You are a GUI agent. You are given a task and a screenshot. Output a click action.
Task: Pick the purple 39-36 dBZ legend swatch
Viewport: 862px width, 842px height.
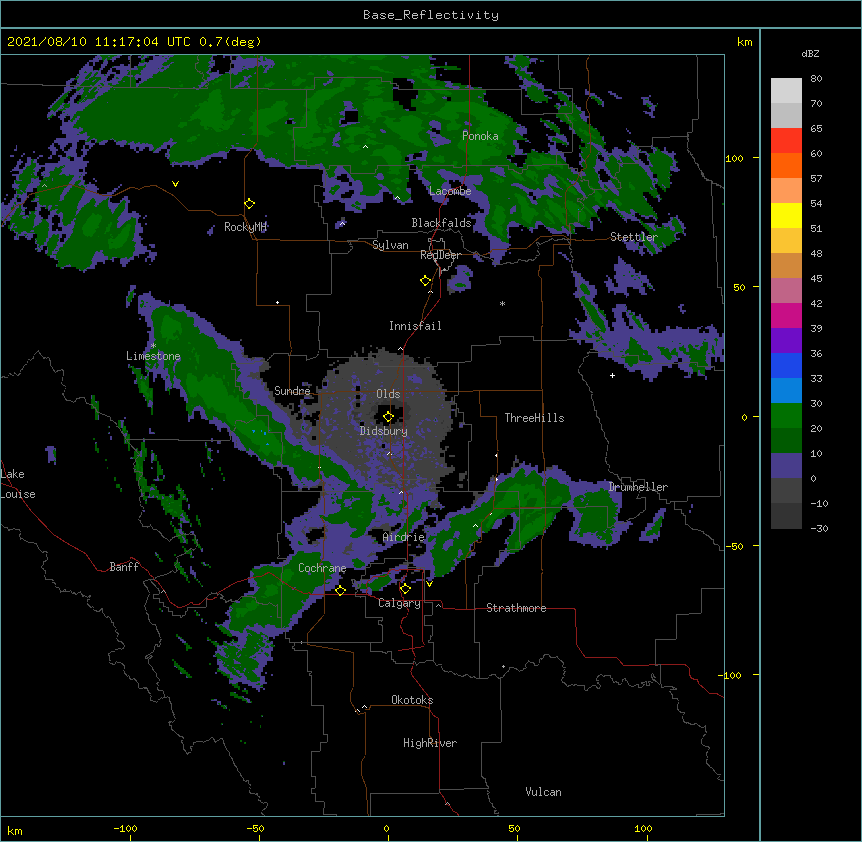[x=786, y=341]
